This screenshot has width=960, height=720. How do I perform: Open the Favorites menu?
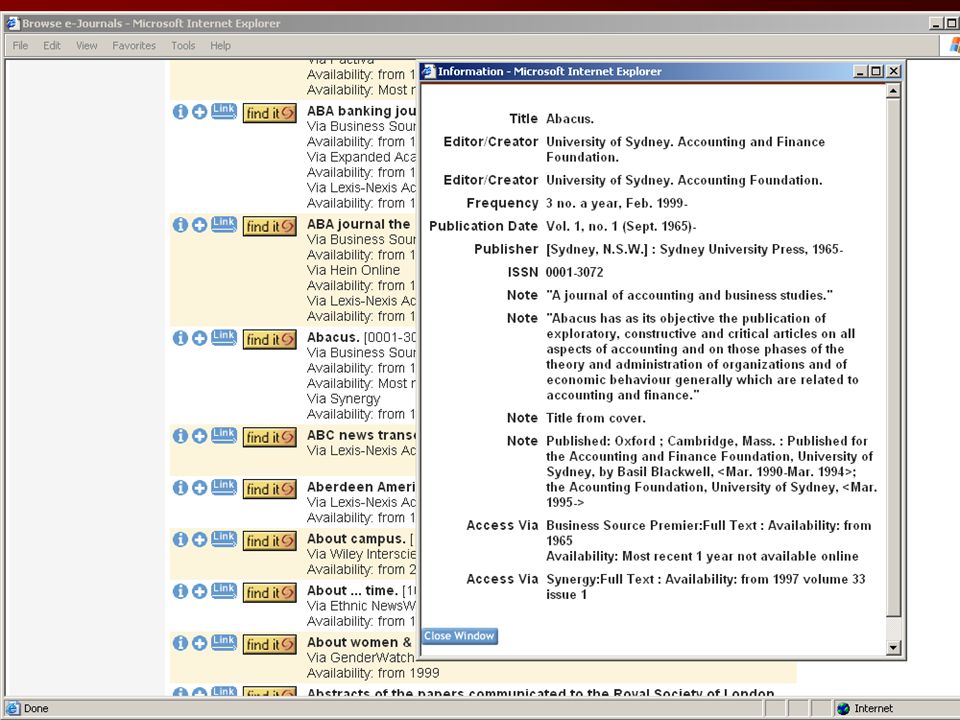tap(134, 45)
